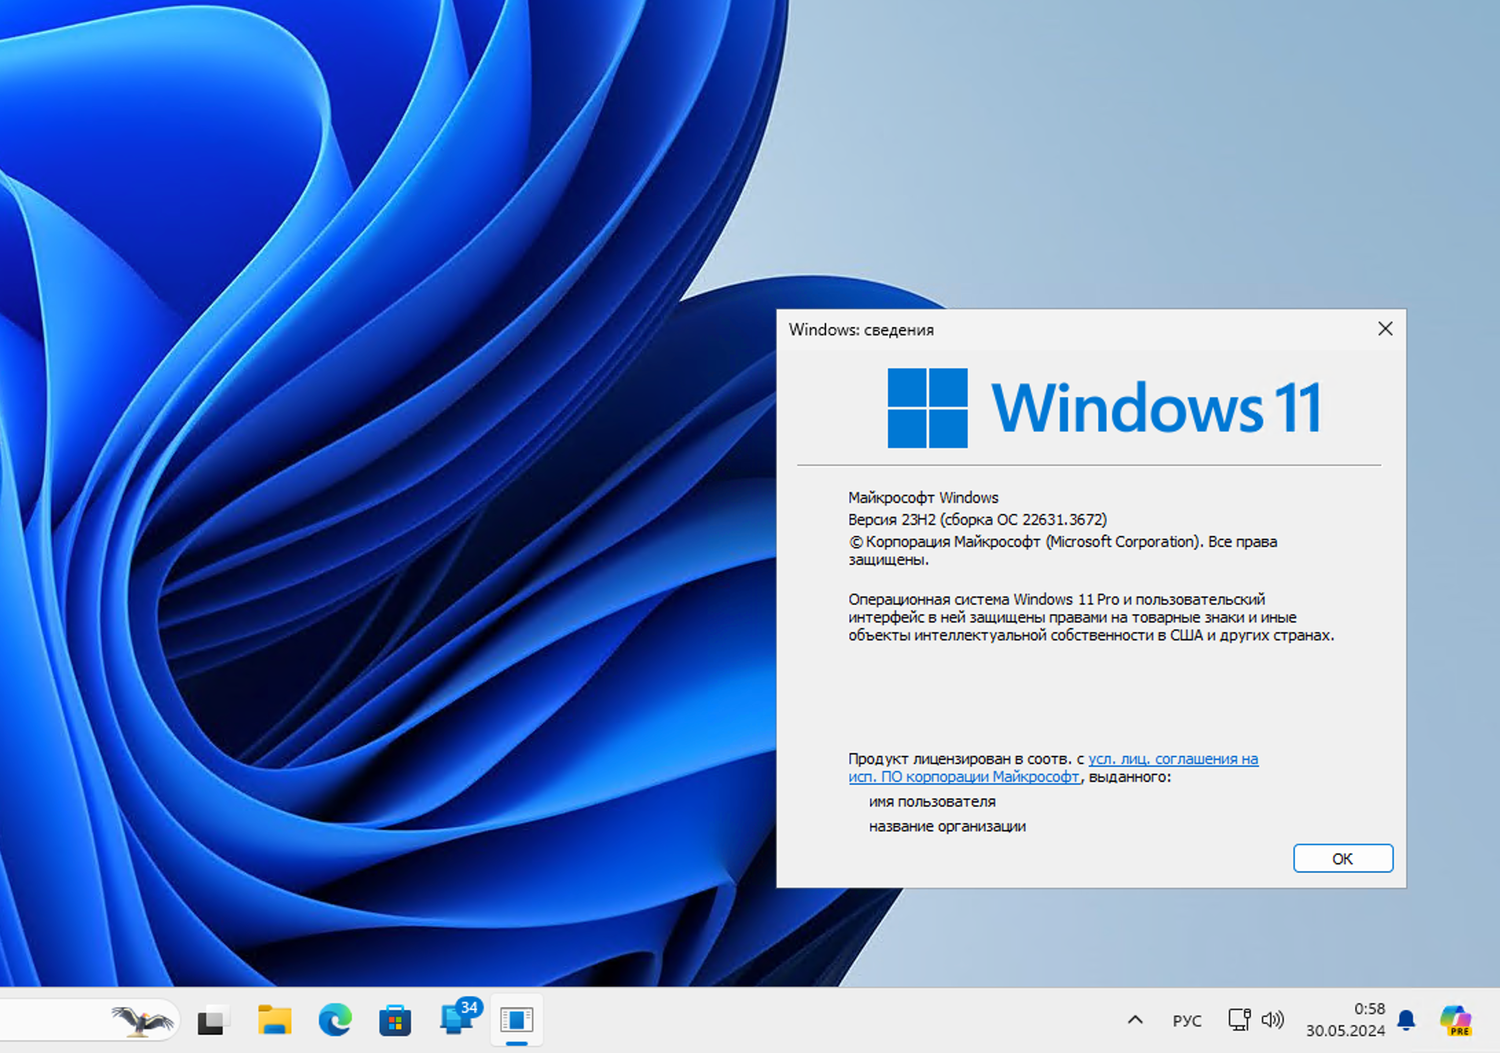
Task: Open the chat app showing 34 notifications
Action: click(455, 1020)
